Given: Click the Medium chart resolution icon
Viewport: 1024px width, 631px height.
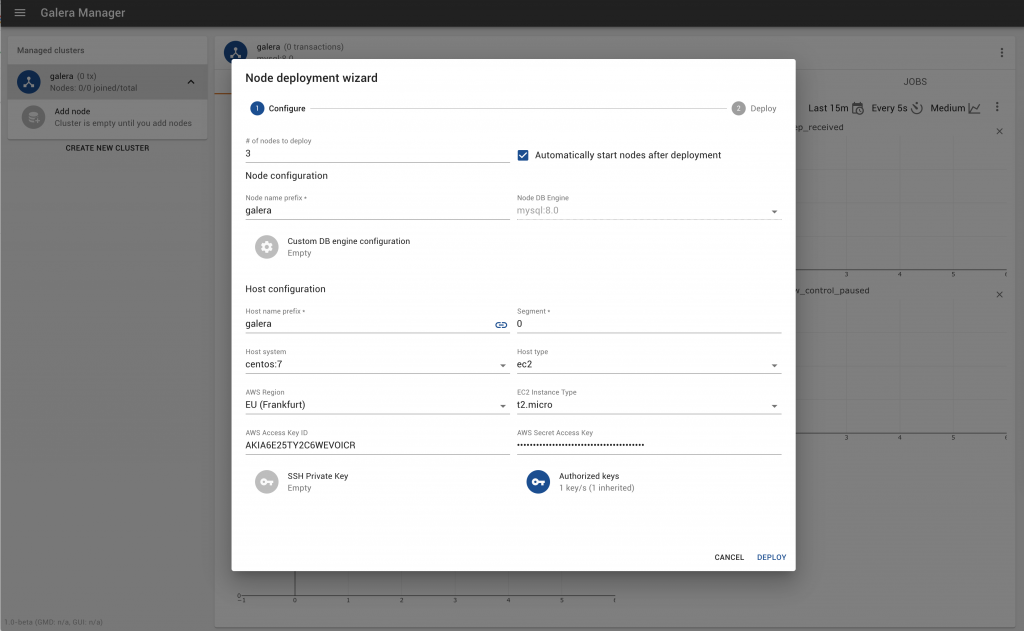Looking at the screenshot, I should coord(974,108).
